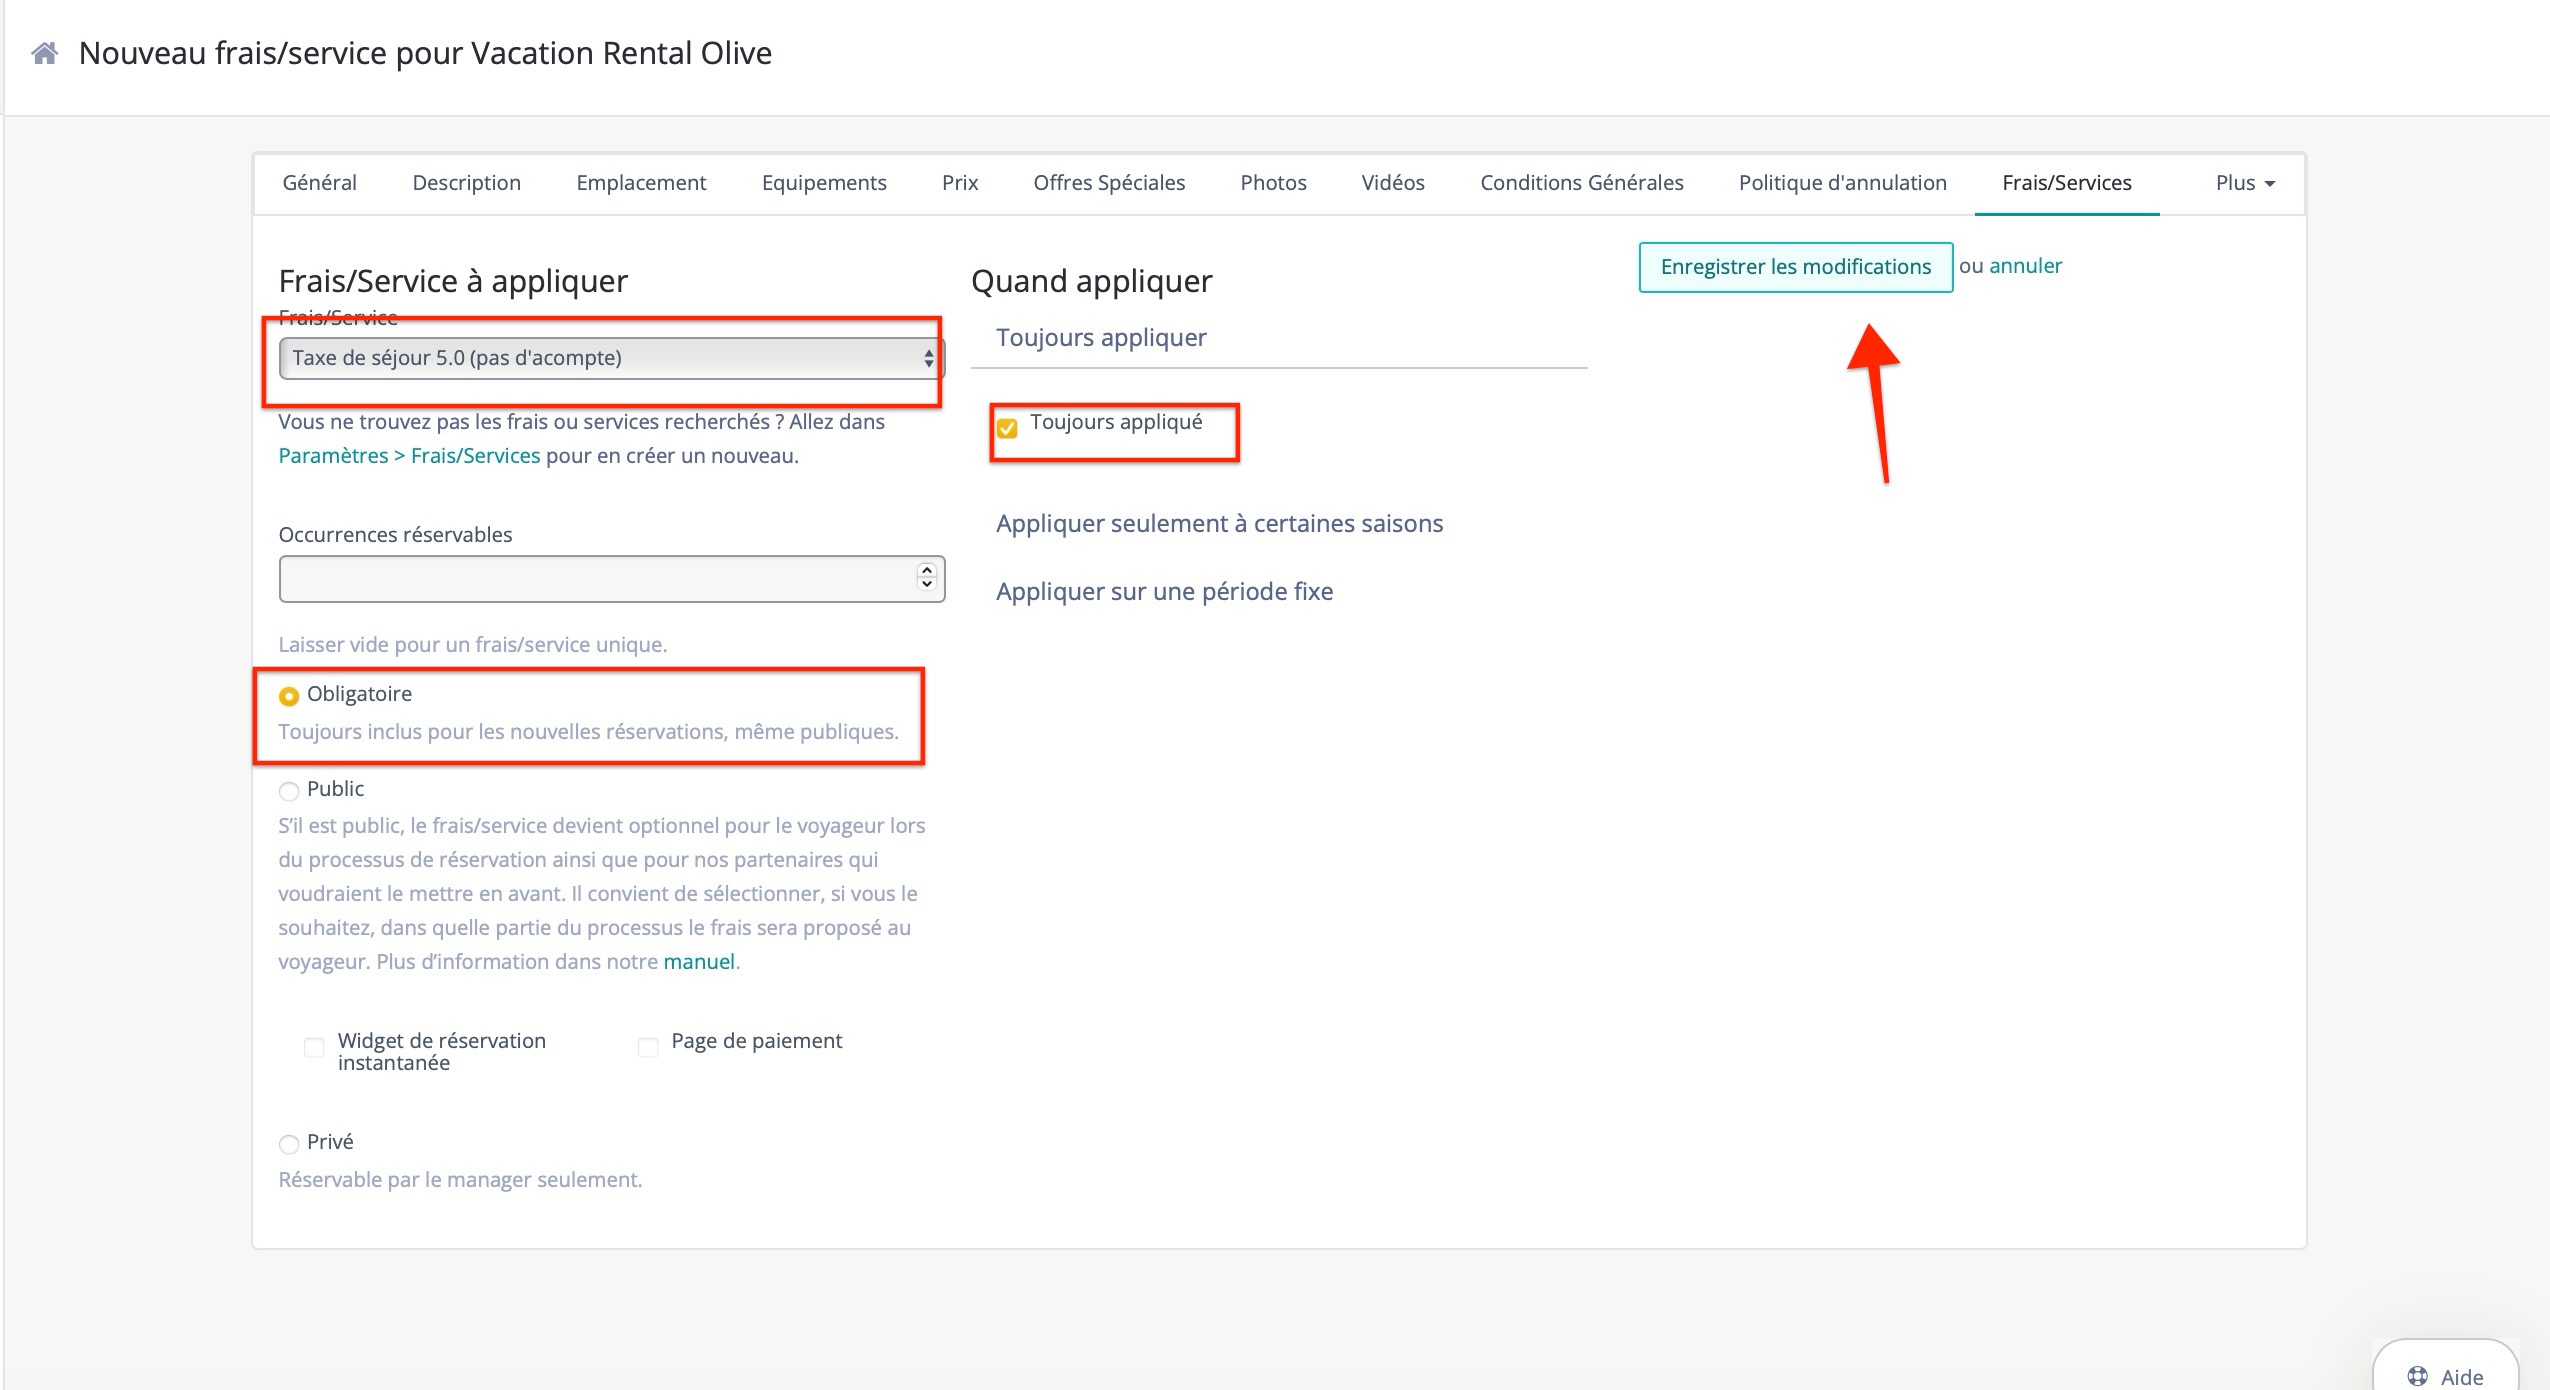The image size is (2550, 1390).
Task: Enable Widget de réservation instantanée checkbox
Action: click(314, 1047)
